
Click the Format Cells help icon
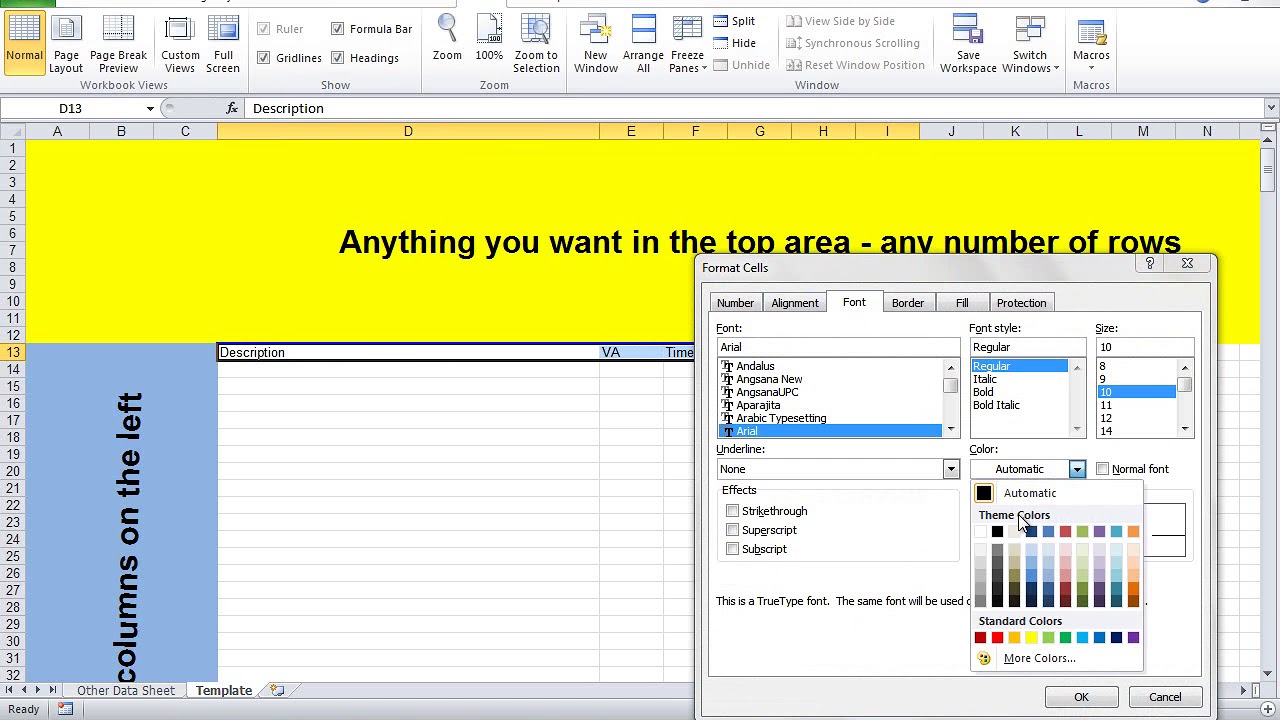tap(1150, 264)
